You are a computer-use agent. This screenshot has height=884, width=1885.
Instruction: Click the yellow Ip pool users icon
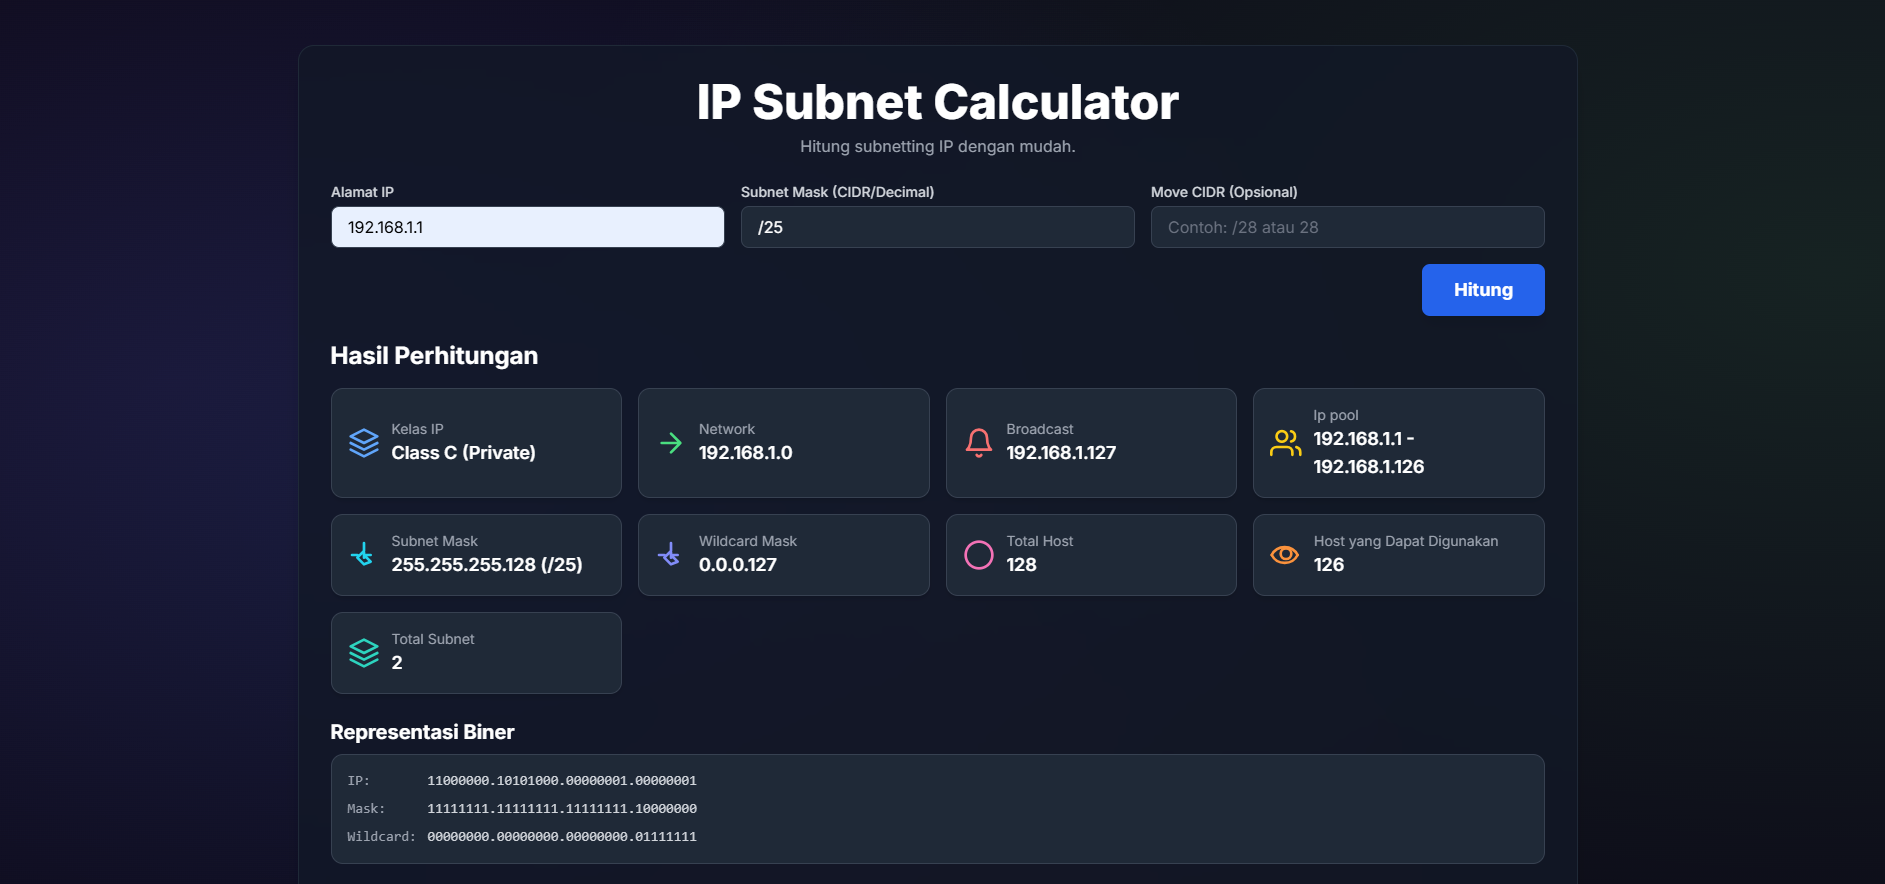pyautogui.click(x=1286, y=443)
